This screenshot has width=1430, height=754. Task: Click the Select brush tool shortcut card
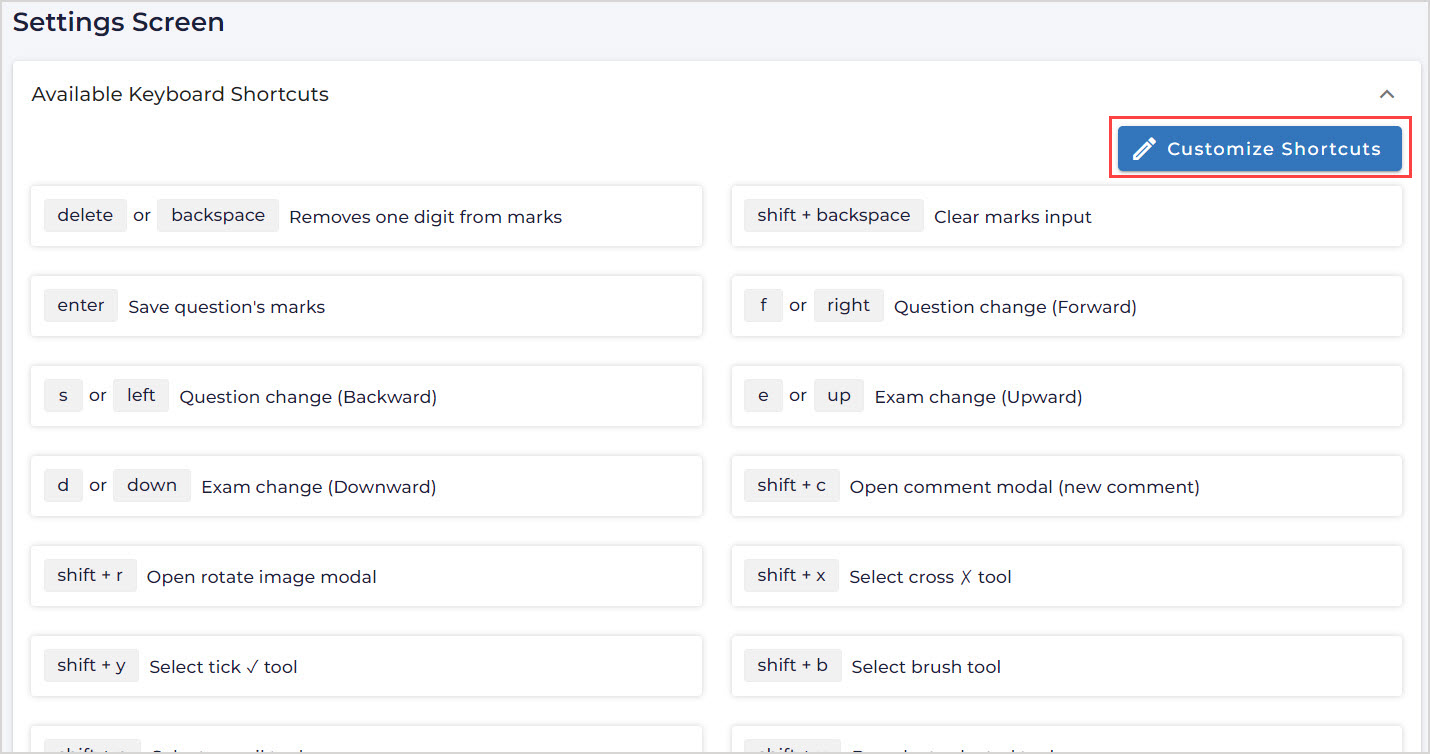coord(1066,666)
